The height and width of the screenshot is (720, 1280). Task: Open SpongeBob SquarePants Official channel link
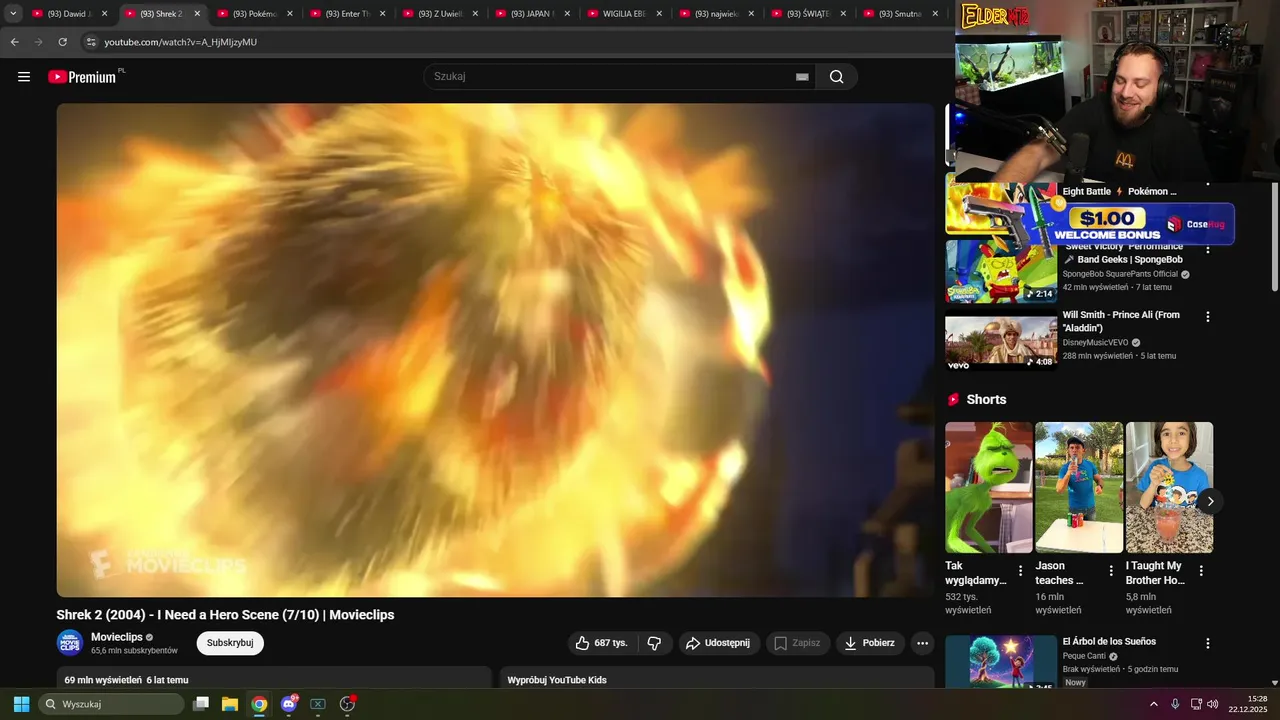click(x=1120, y=274)
